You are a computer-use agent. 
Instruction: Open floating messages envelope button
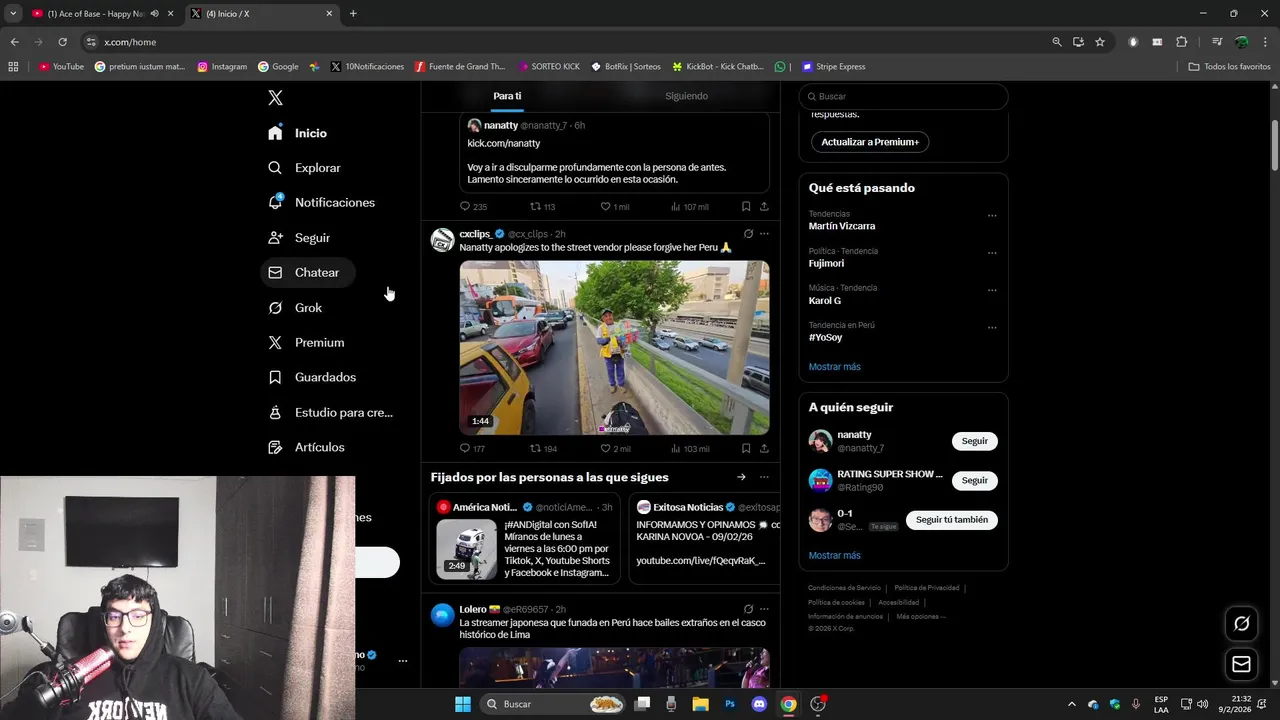click(x=1241, y=664)
